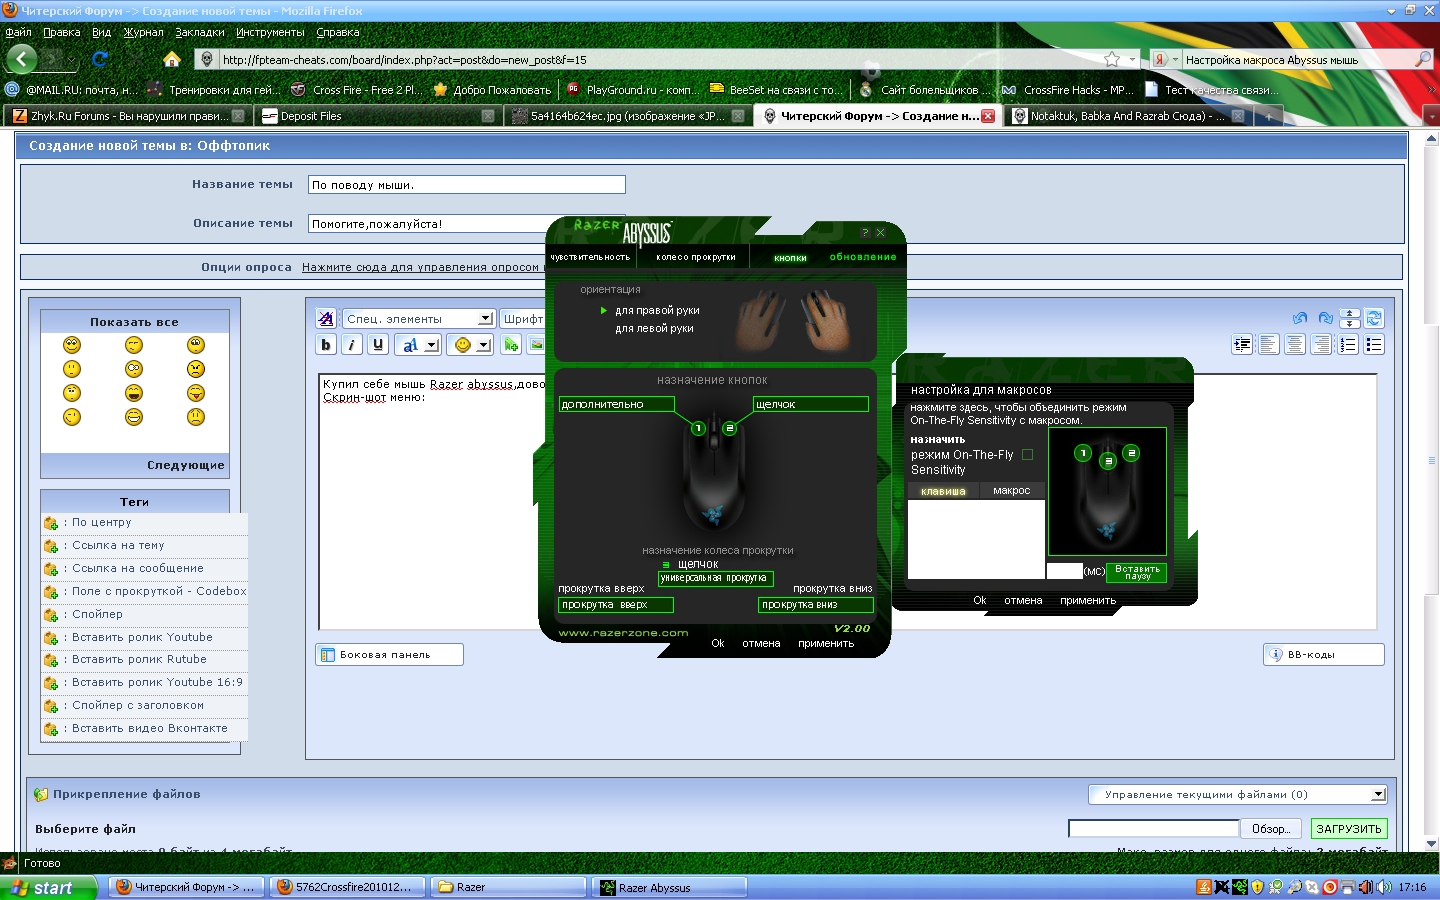
Task: Open the scroll up assignment dropdown
Action: tap(616, 605)
